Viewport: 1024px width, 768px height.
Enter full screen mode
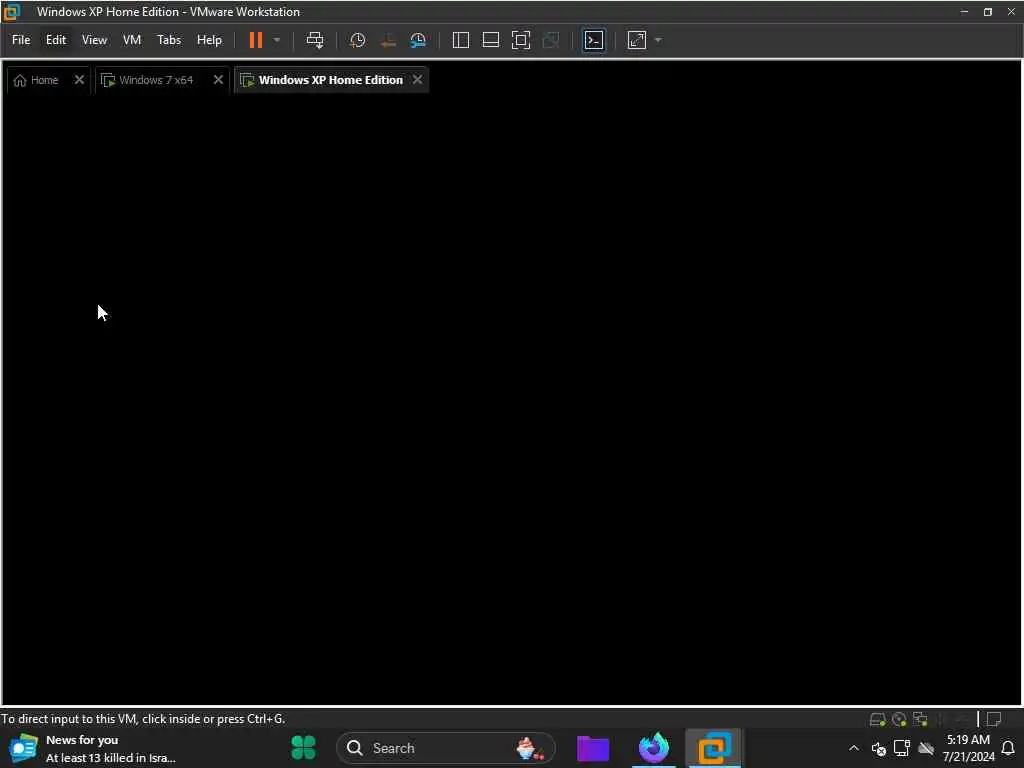[x=520, y=40]
